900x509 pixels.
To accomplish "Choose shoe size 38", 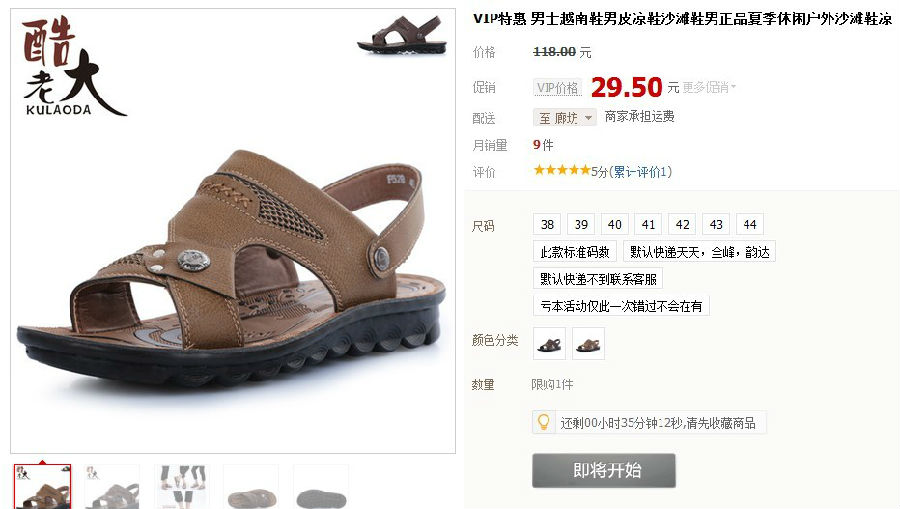I will (x=547, y=224).
